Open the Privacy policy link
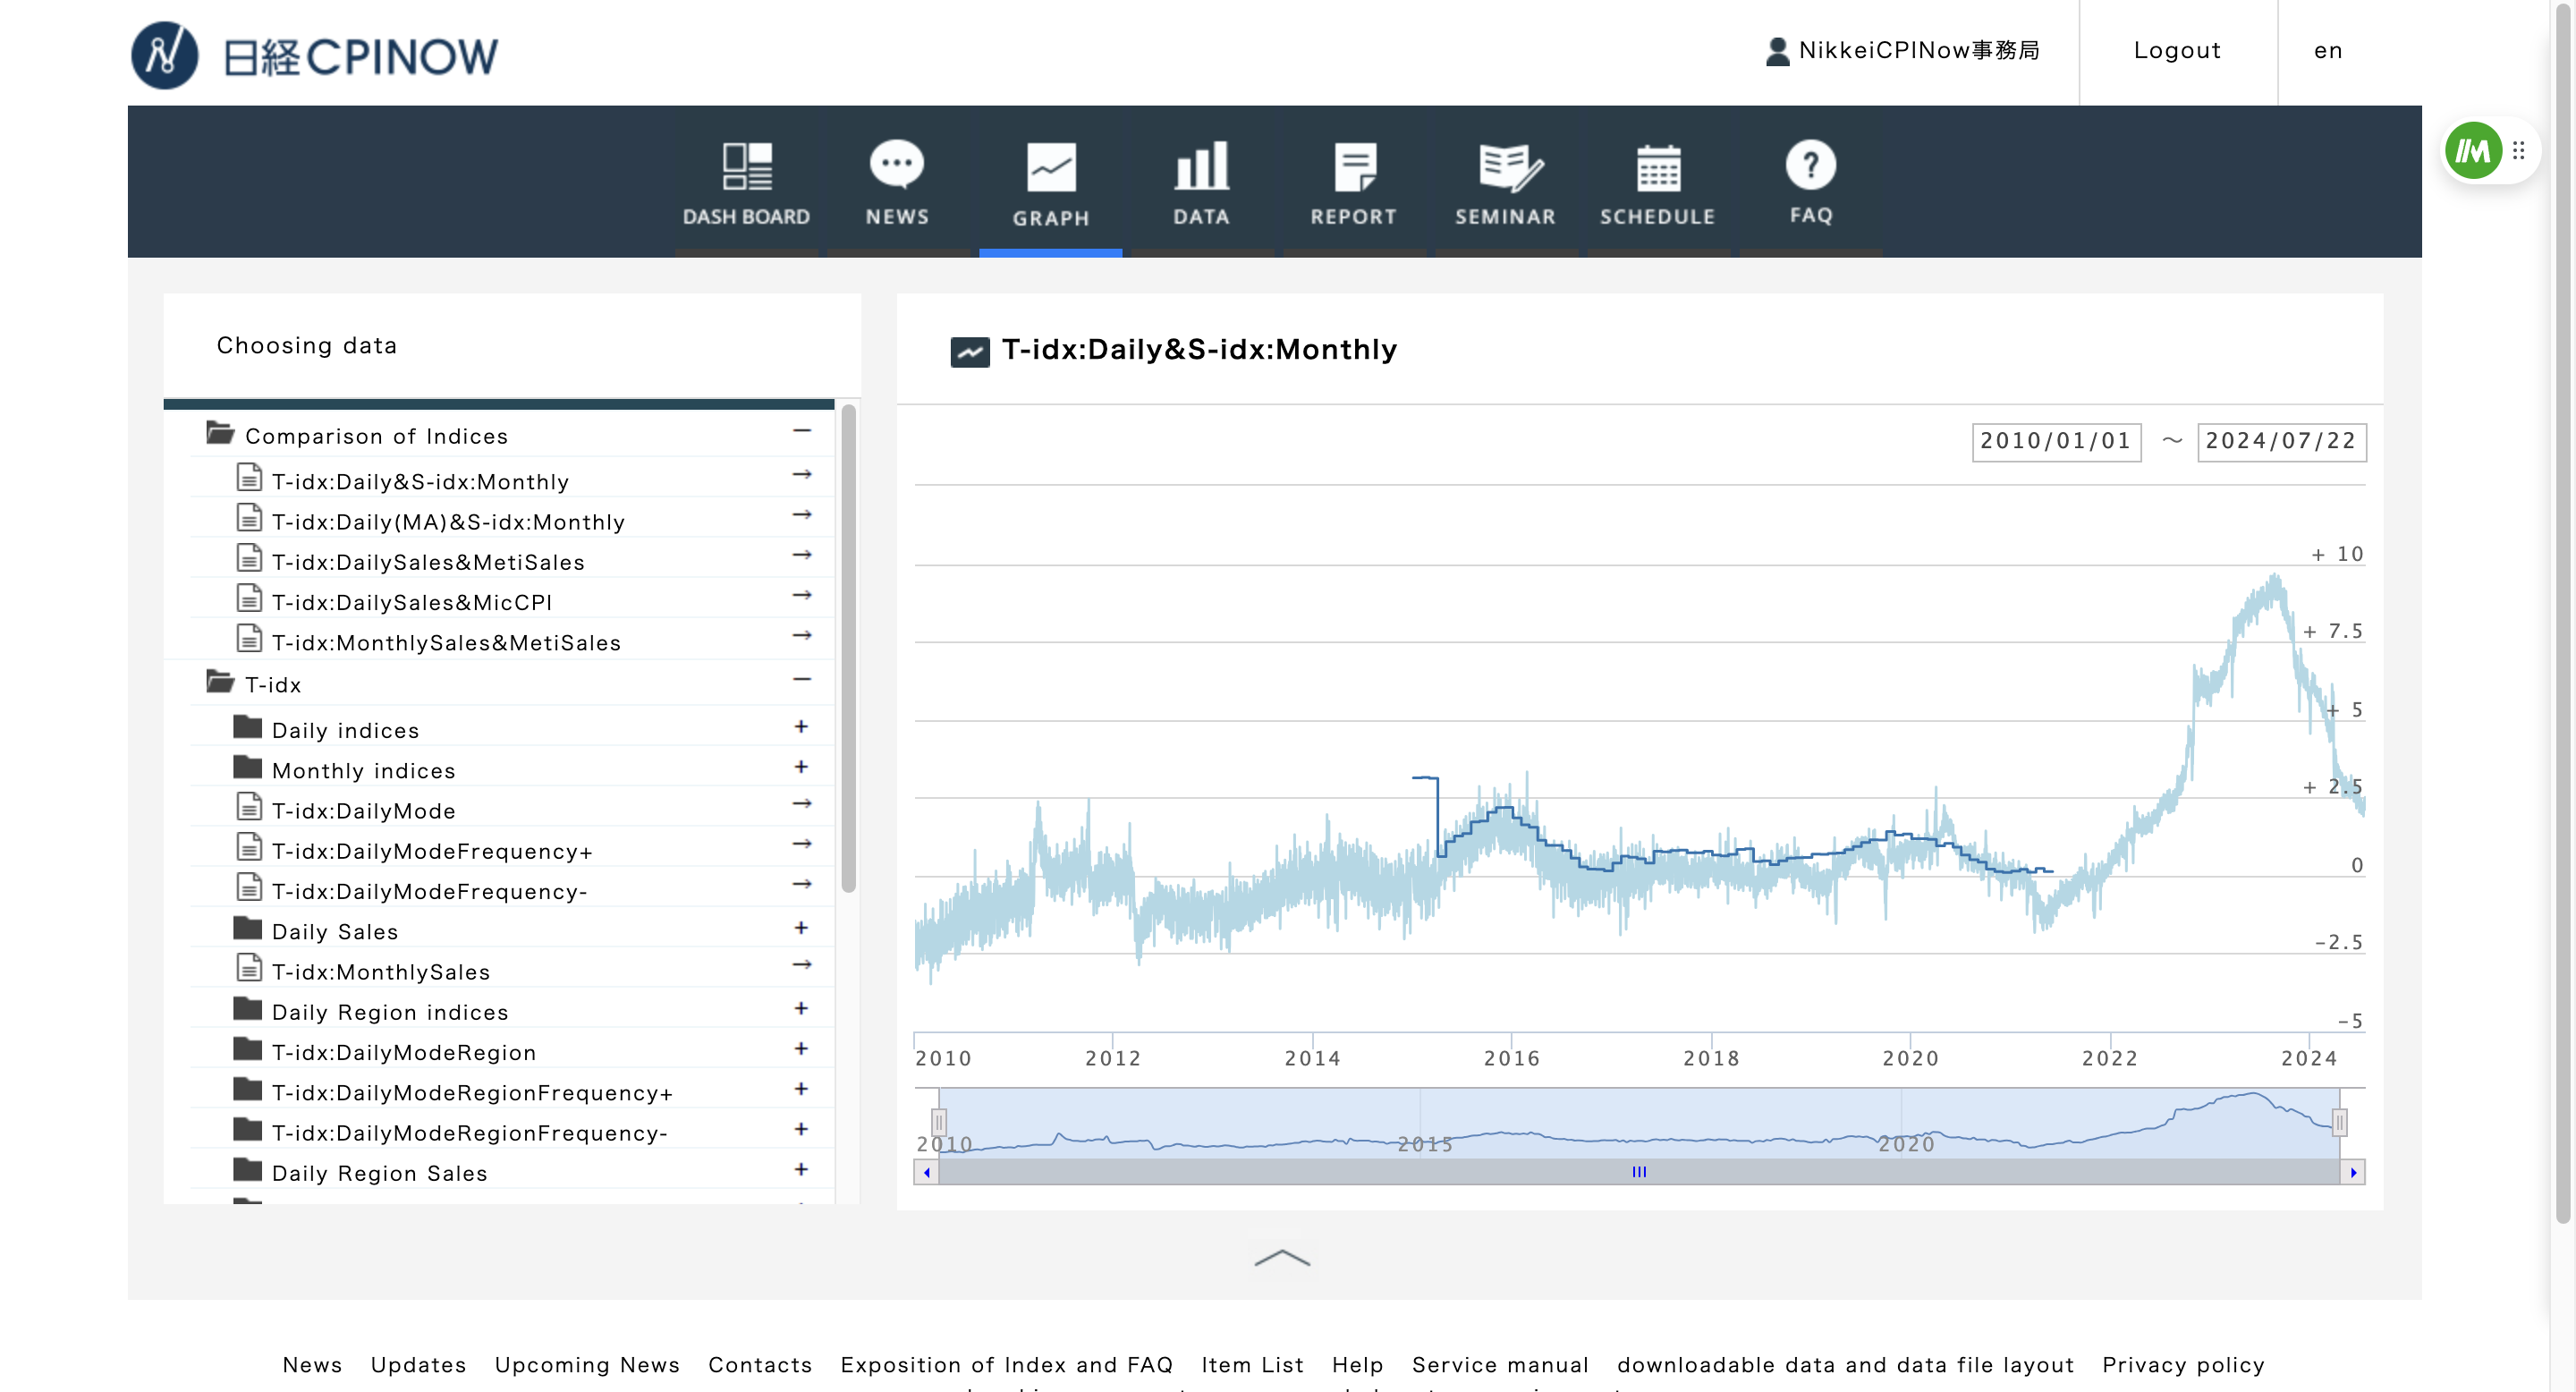This screenshot has width=2576, height=1392. 2182,1365
